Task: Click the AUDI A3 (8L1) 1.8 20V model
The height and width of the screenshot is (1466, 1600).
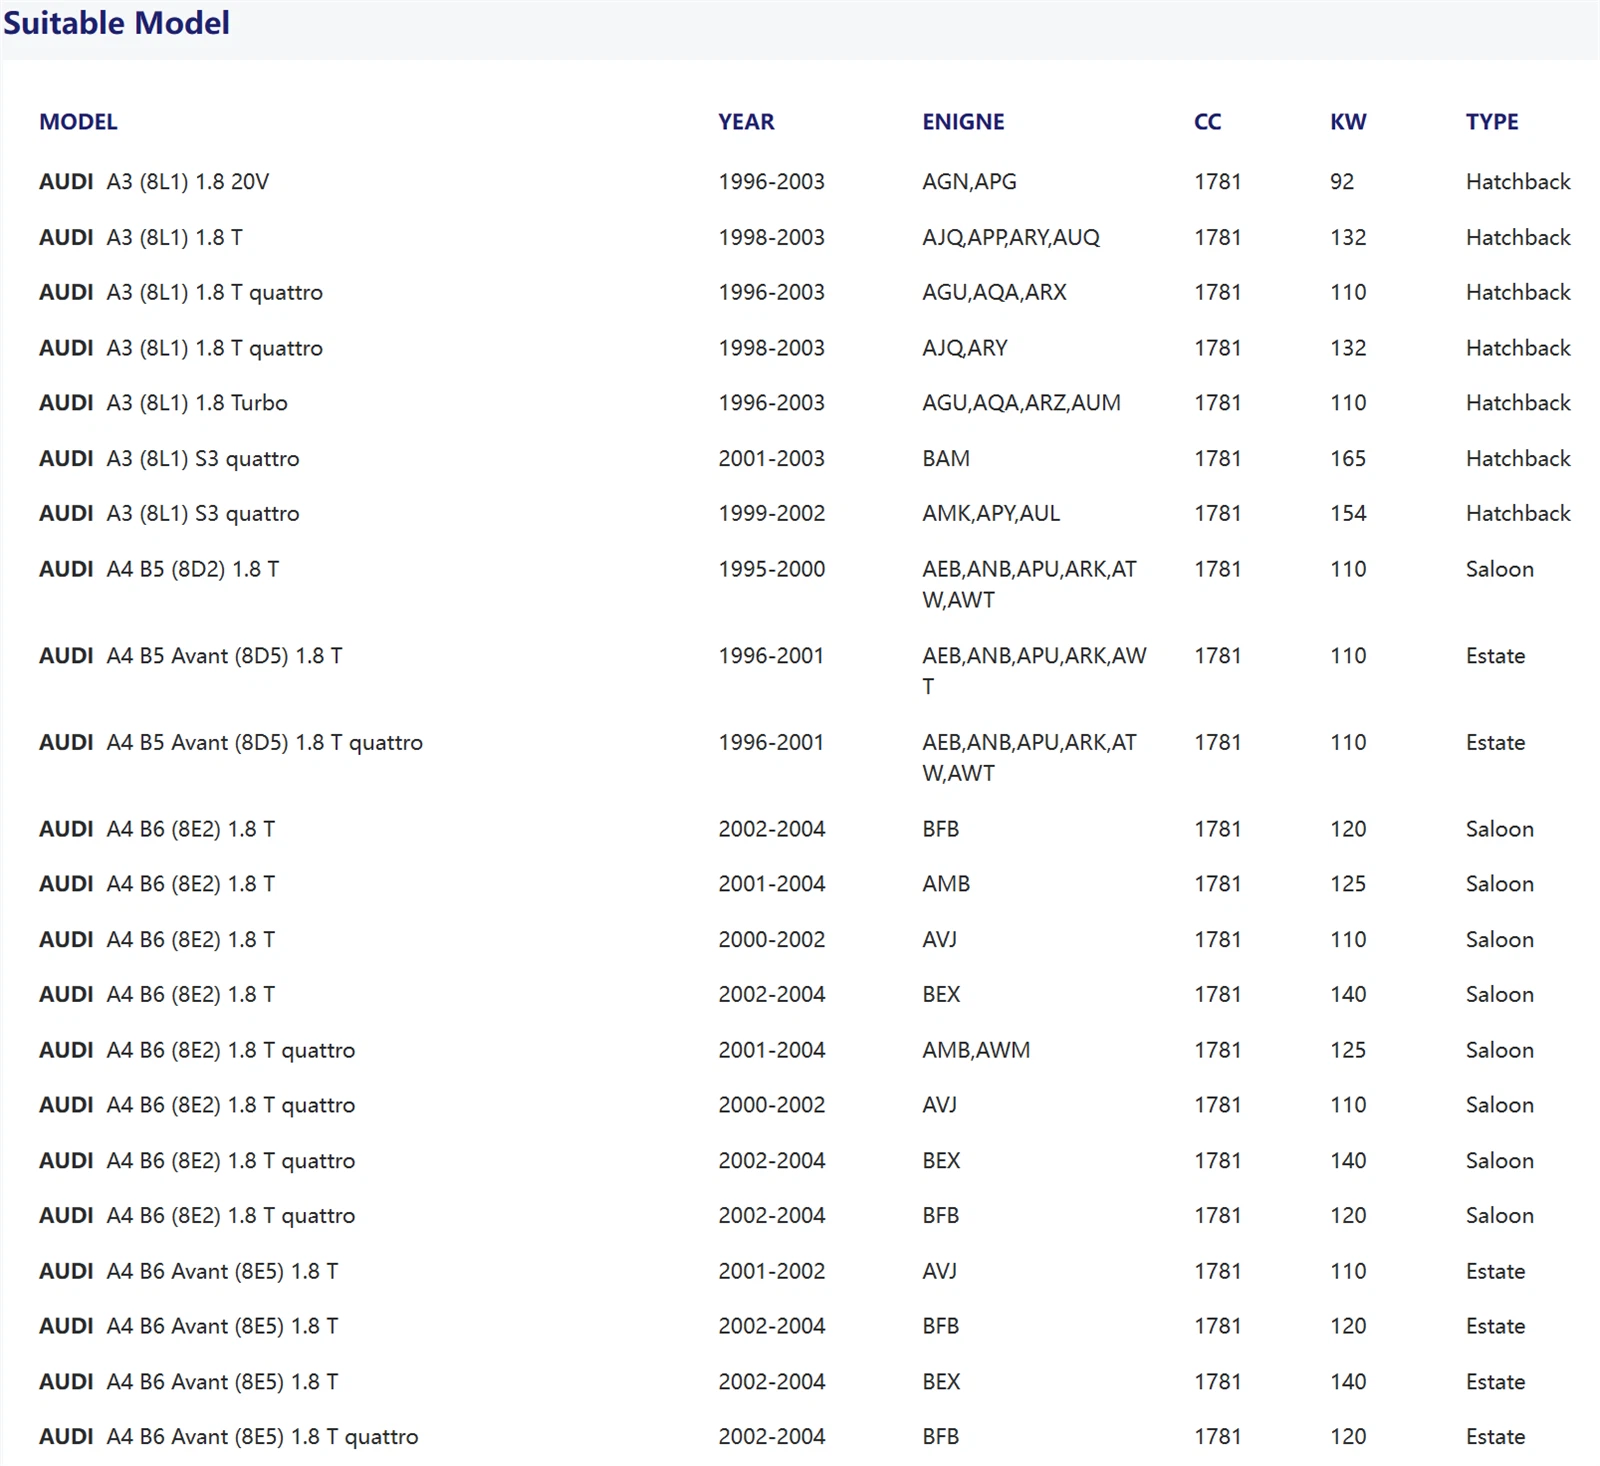Action: coord(154,182)
